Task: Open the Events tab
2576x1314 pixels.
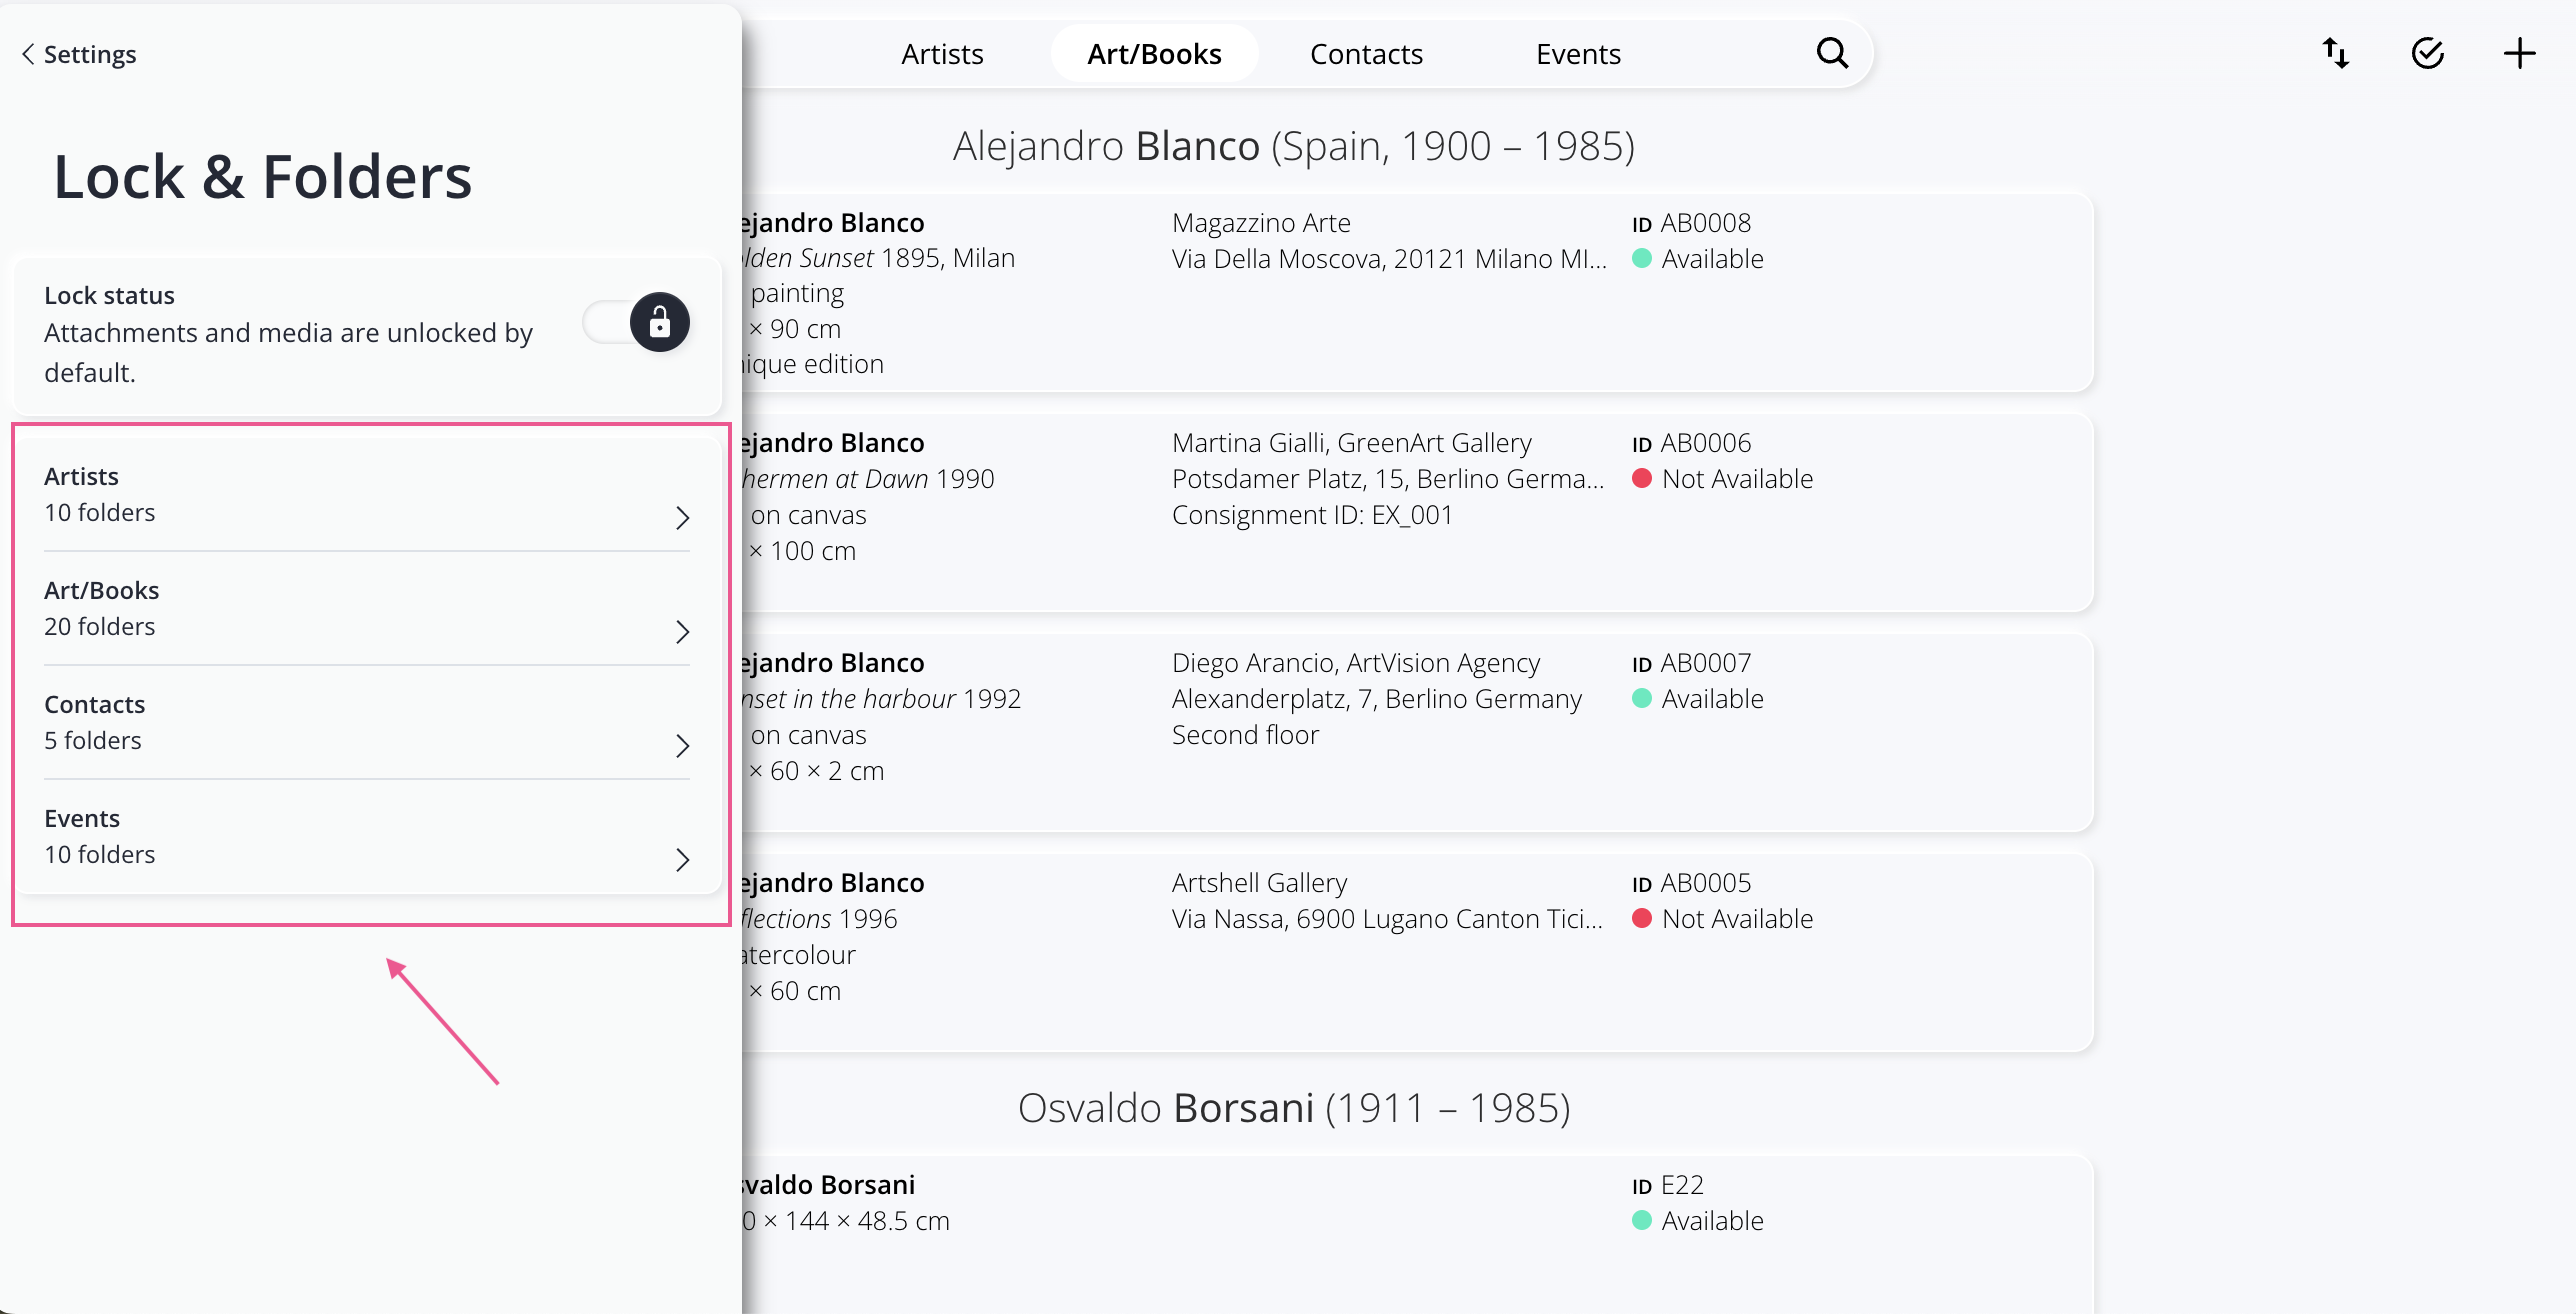Action: 1577,54
